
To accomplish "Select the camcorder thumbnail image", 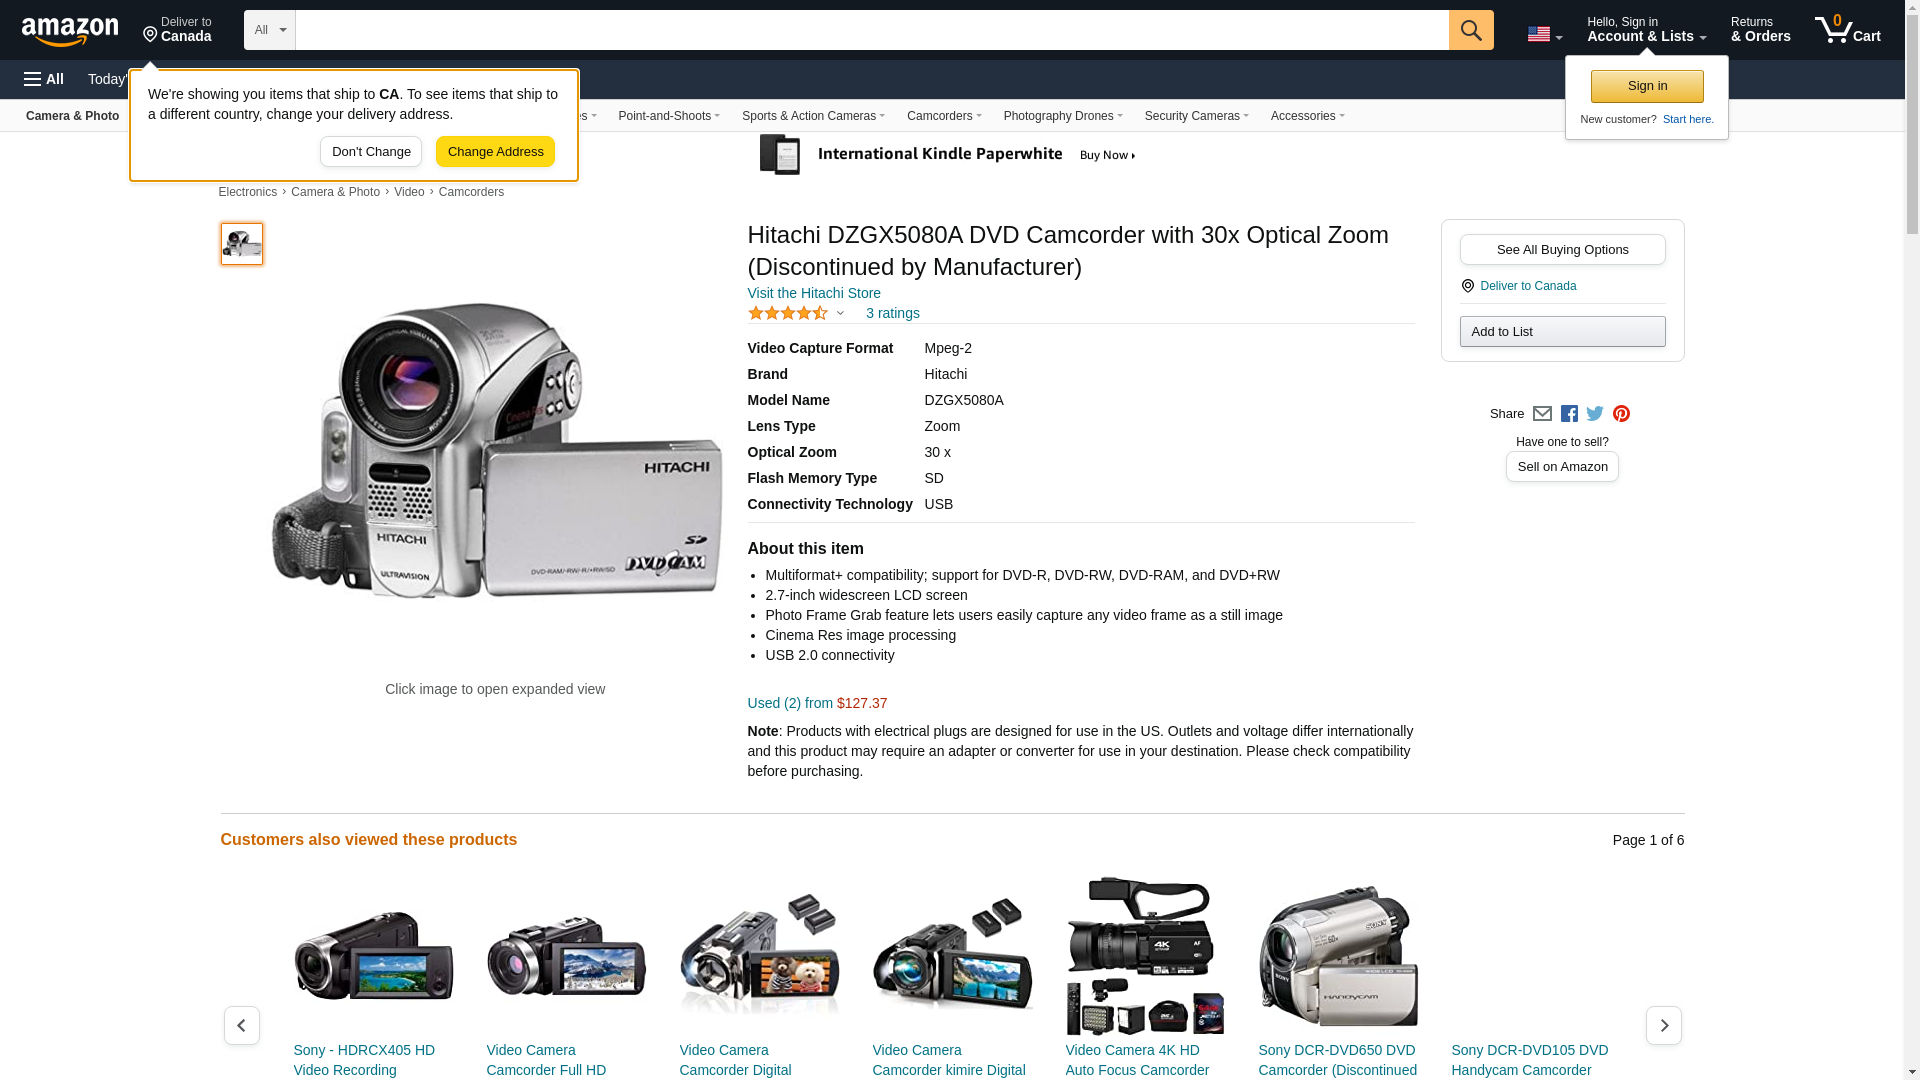I will (242, 244).
